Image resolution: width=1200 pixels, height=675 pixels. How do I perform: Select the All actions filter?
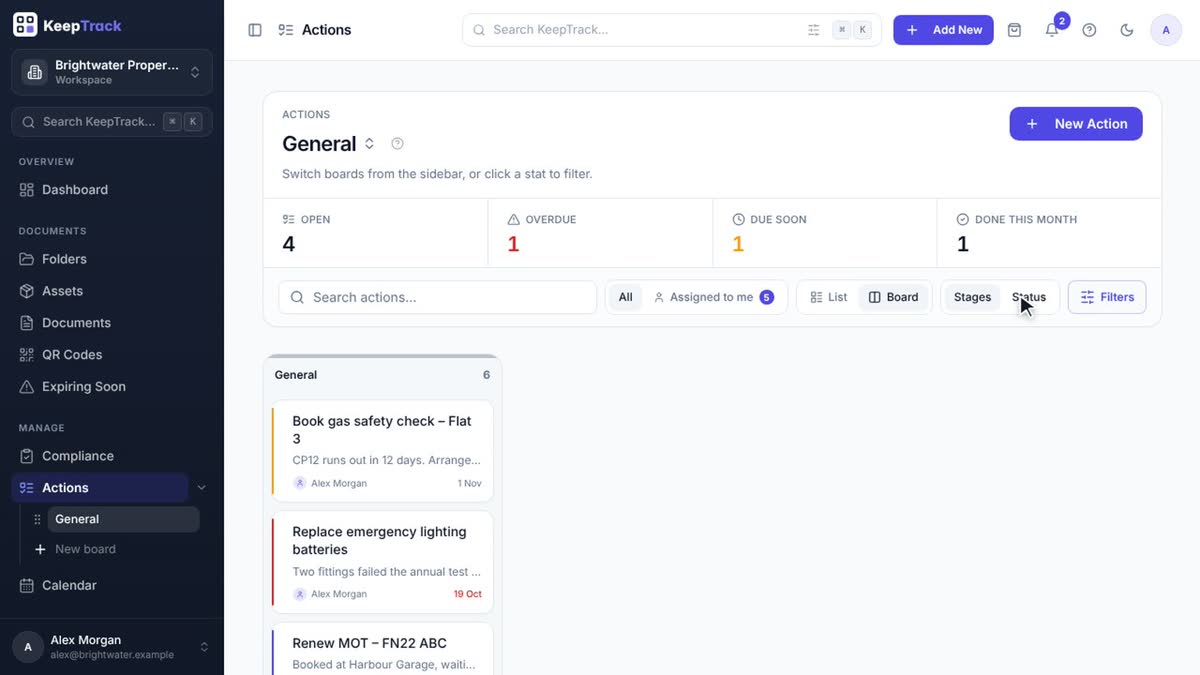pyautogui.click(x=625, y=297)
